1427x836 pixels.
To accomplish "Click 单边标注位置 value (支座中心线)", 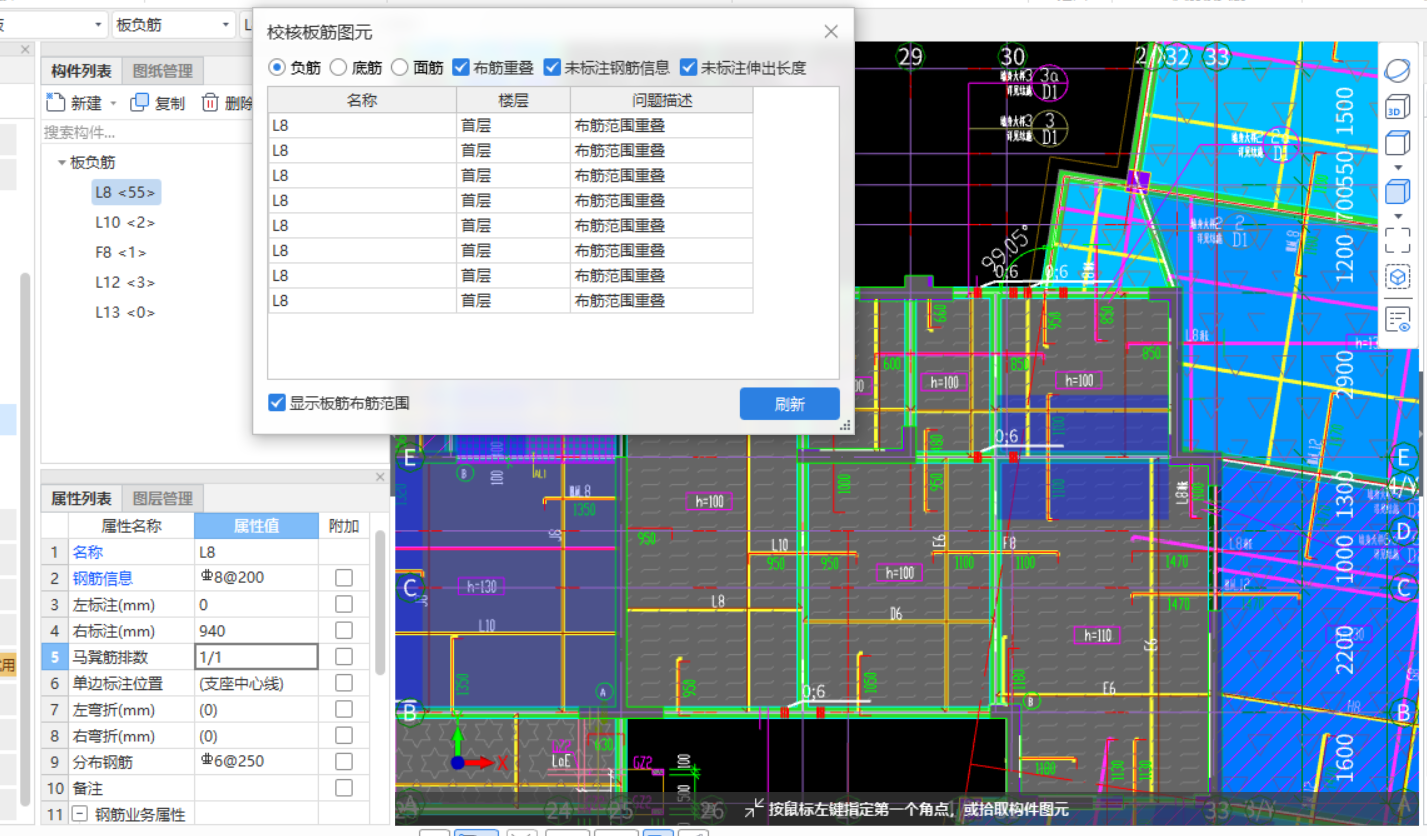I will coord(256,683).
